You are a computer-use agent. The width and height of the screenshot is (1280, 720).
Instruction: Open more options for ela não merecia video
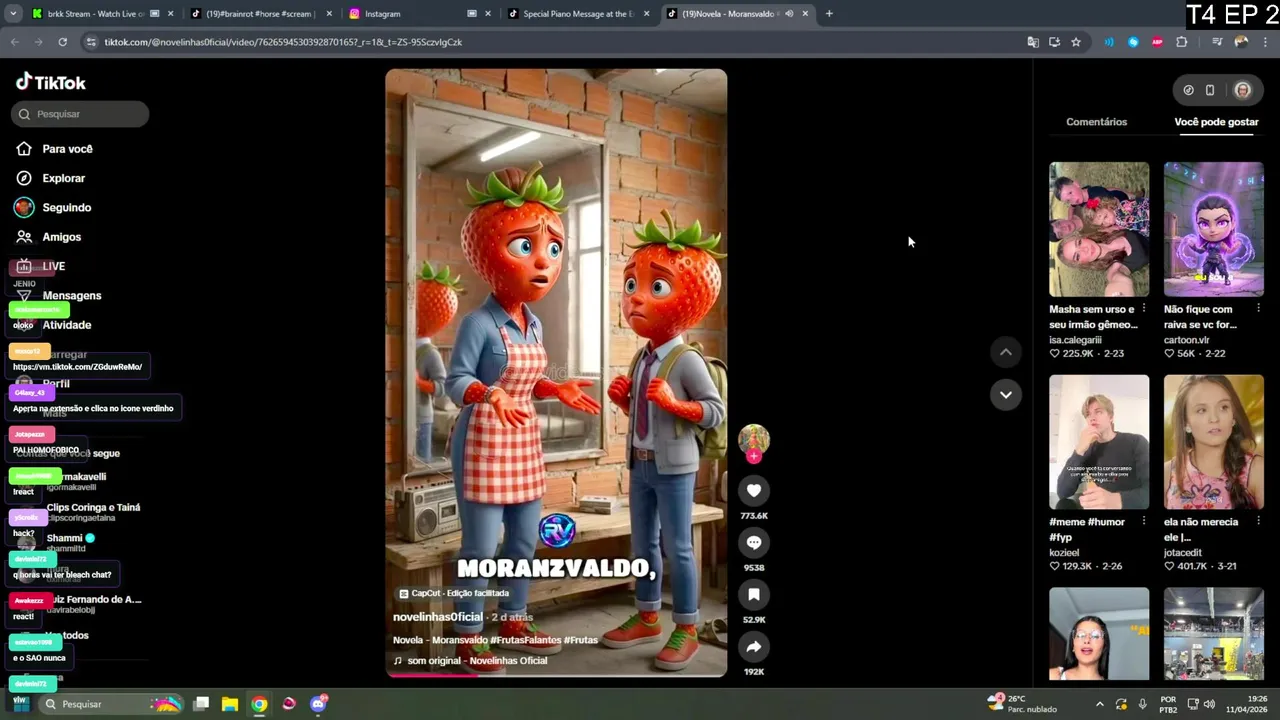pyautogui.click(x=1258, y=521)
